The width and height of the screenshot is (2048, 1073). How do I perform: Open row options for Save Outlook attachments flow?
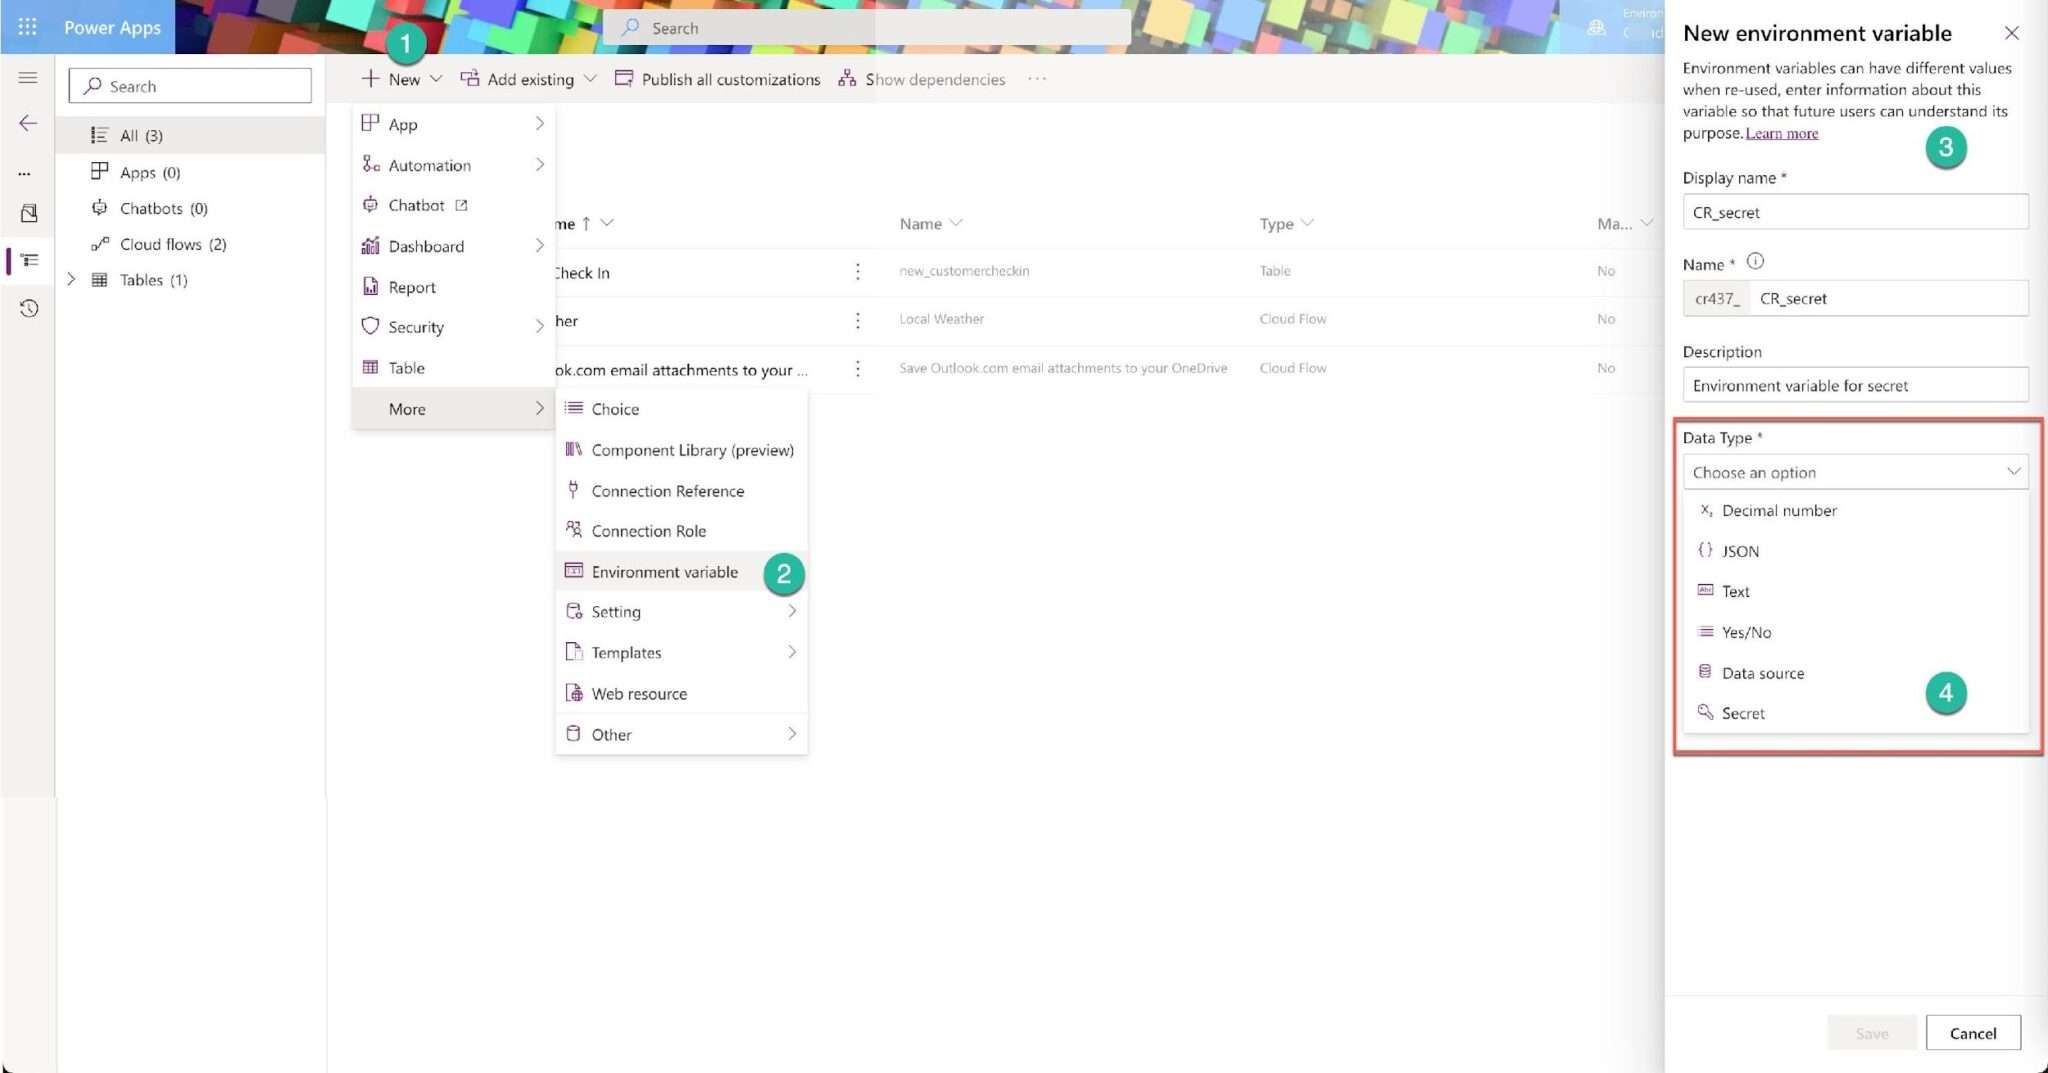point(857,369)
